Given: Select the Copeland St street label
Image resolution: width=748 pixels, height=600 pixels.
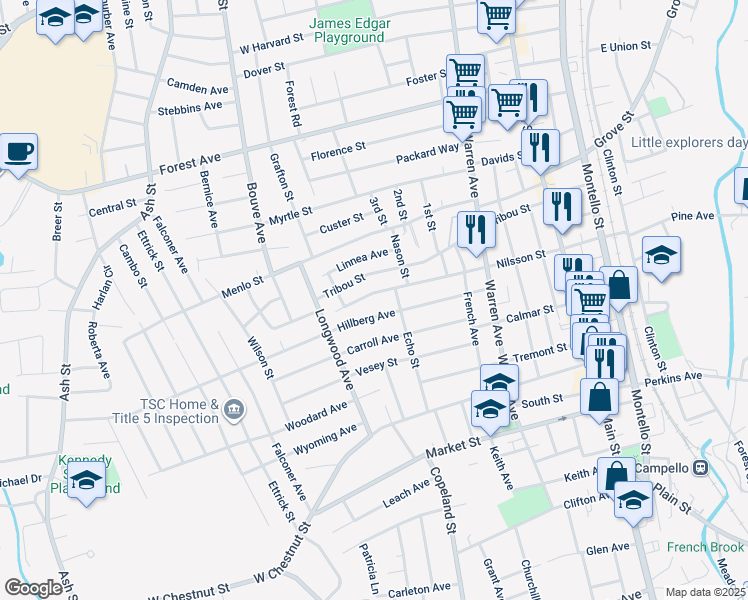Looking at the screenshot, I should tap(444, 499).
